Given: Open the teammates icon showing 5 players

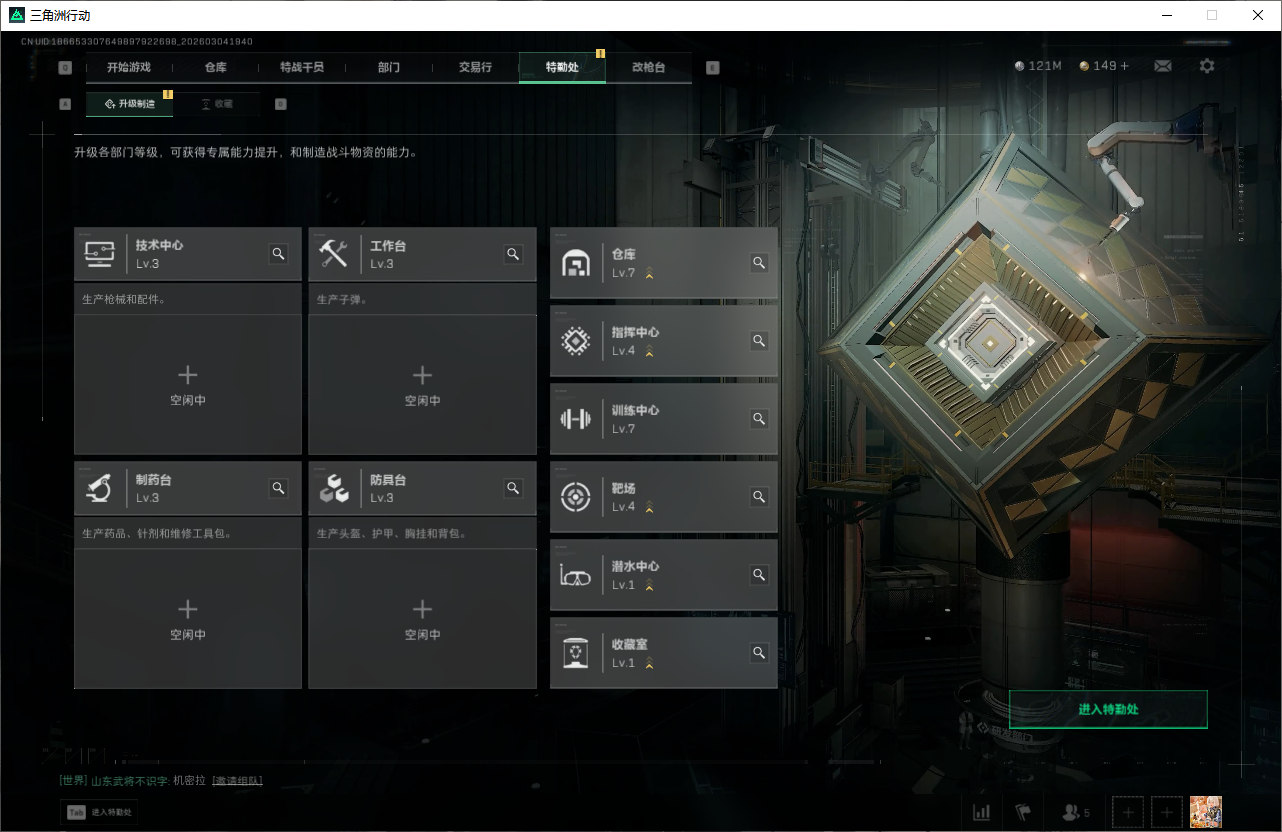Looking at the screenshot, I should [1070, 812].
